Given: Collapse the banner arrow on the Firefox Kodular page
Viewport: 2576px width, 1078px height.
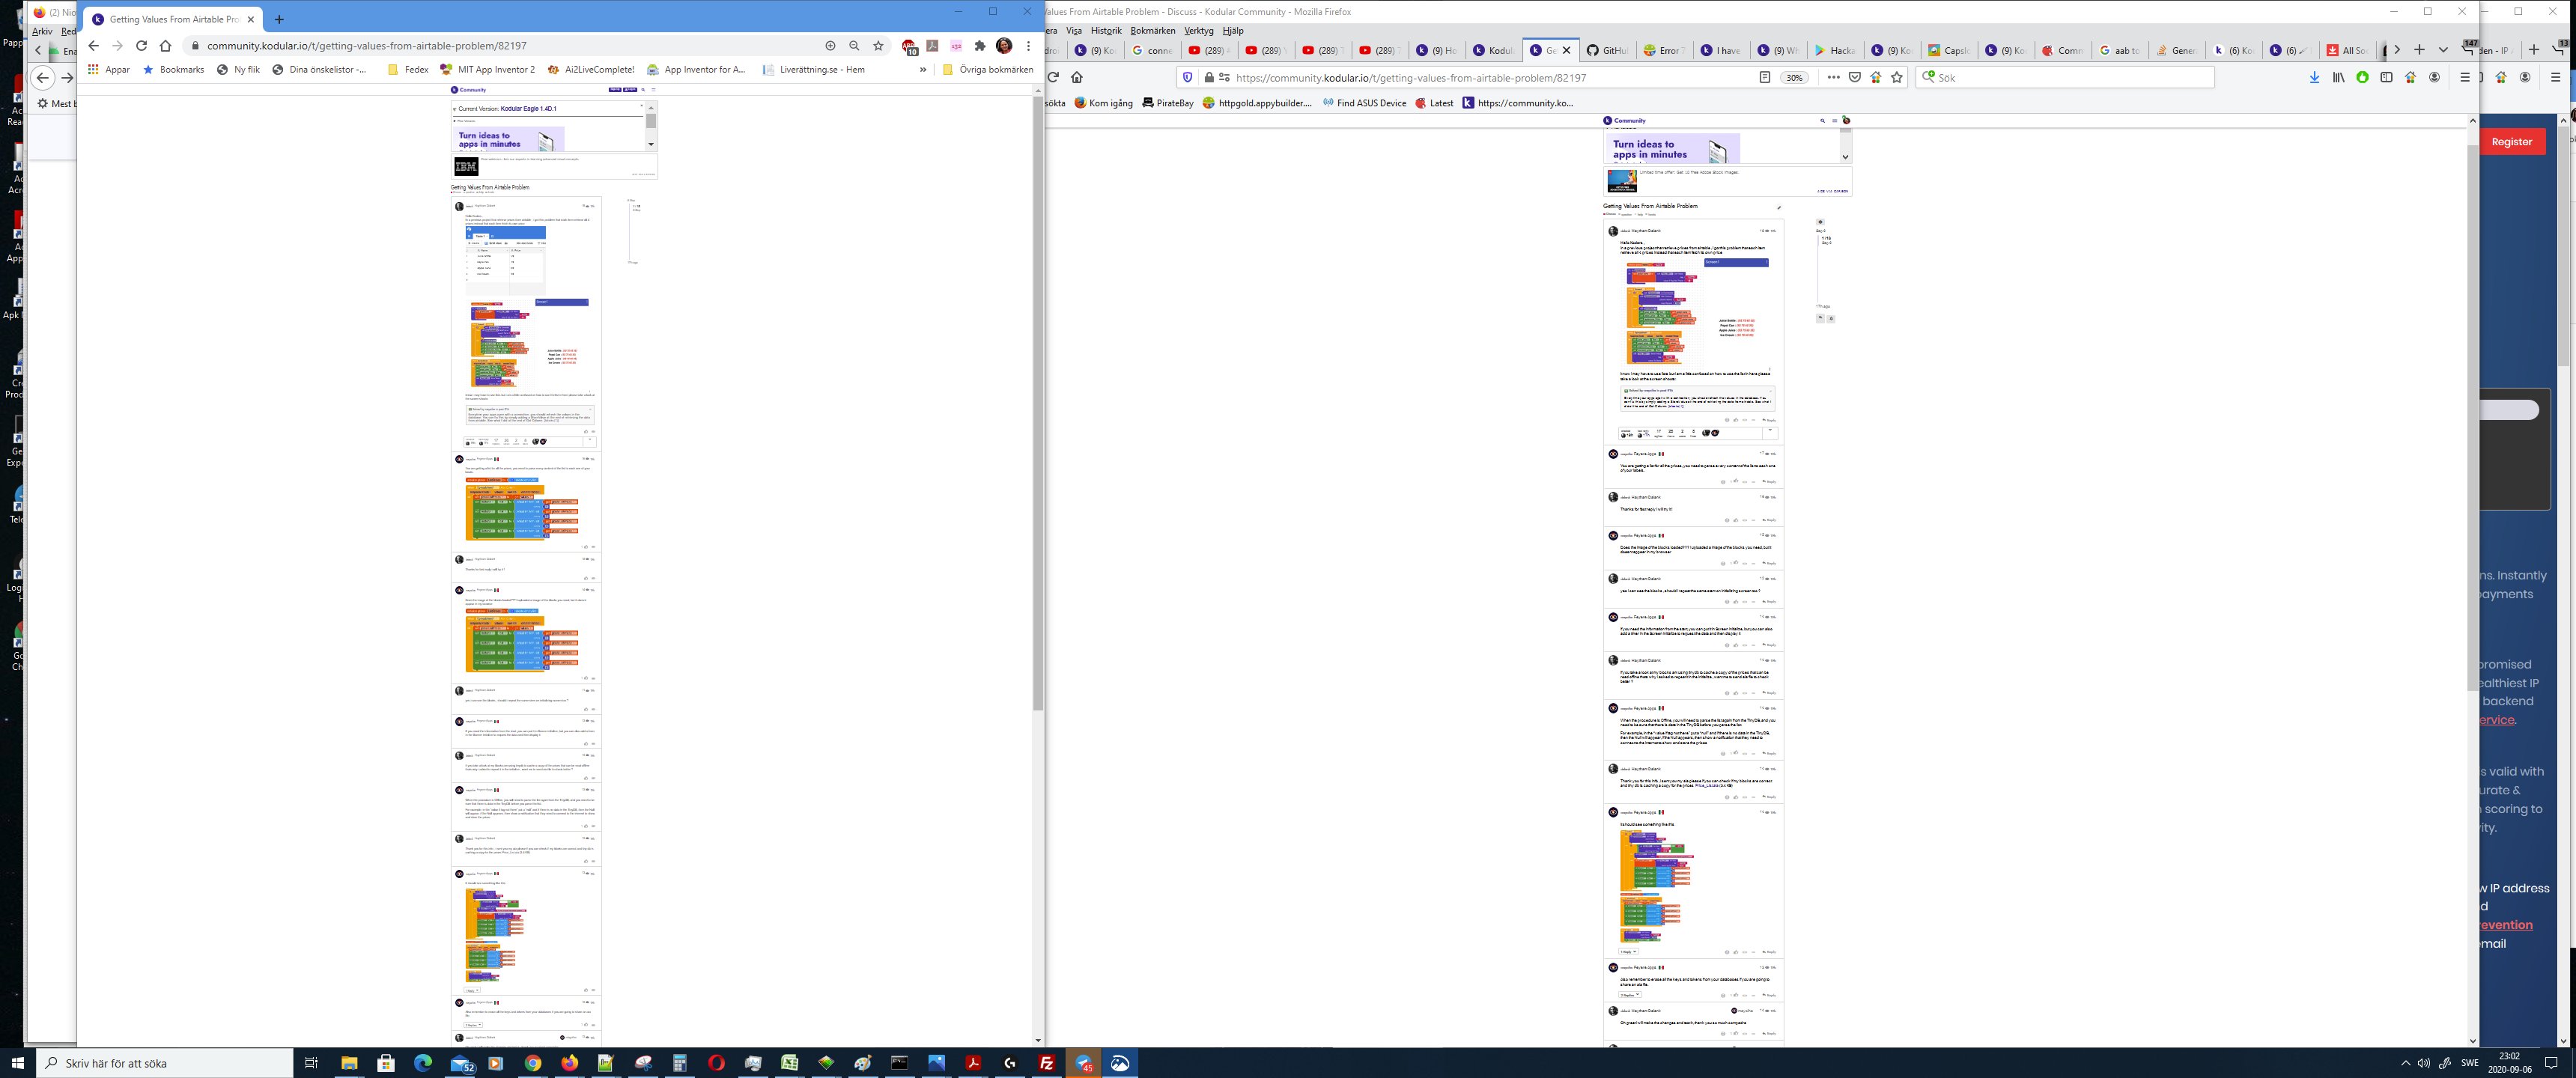Looking at the screenshot, I should (1845, 157).
